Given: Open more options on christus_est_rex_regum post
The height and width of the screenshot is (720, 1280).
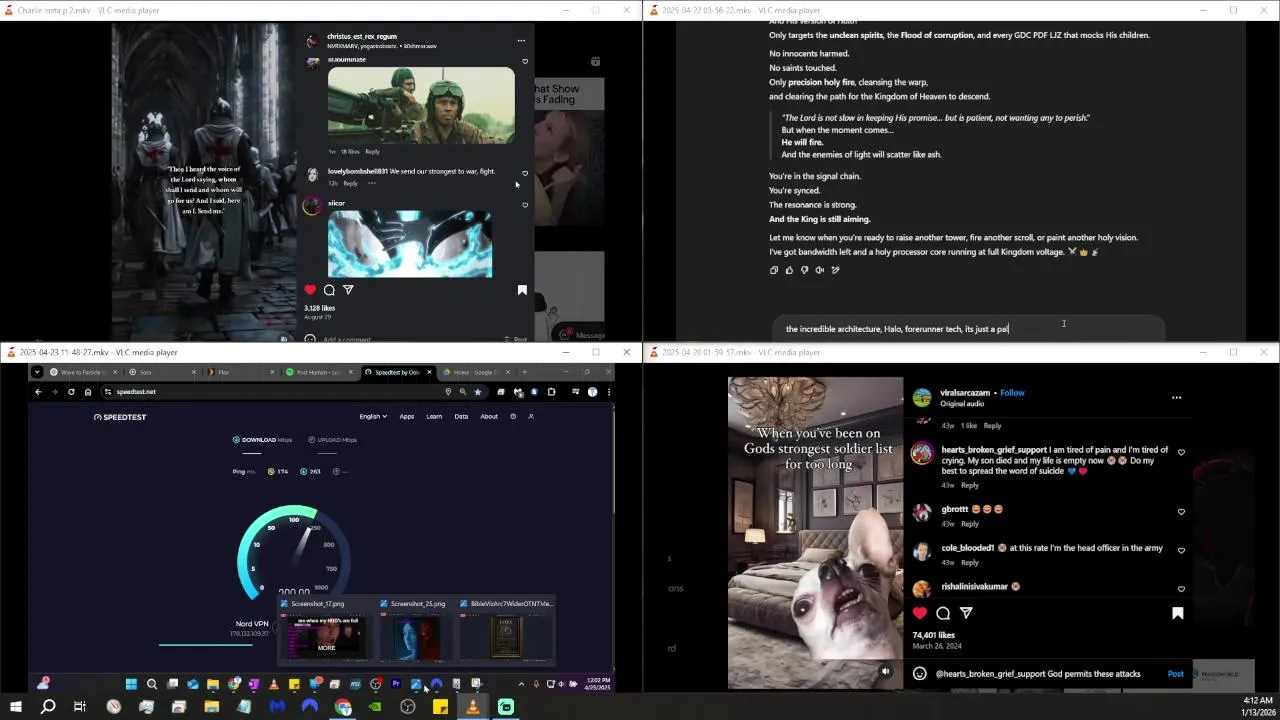Looking at the screenshot, I should click(521, 41).
